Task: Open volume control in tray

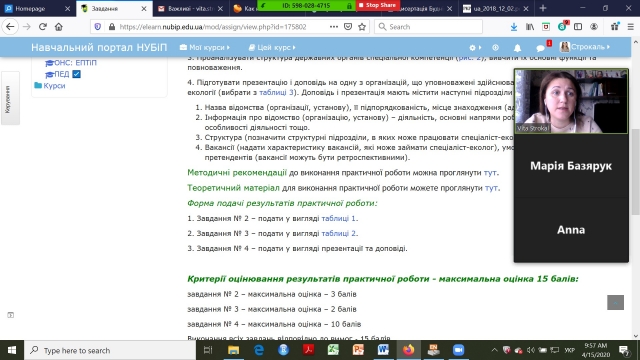Action: (531, 350)
